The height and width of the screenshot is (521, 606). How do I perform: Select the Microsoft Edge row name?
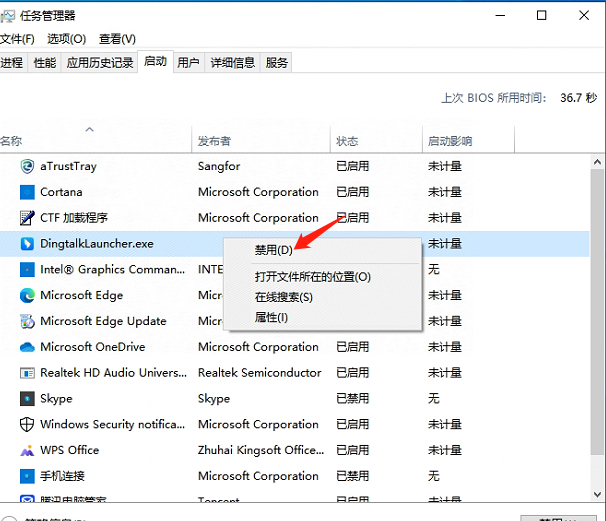(x=82, y=296)
